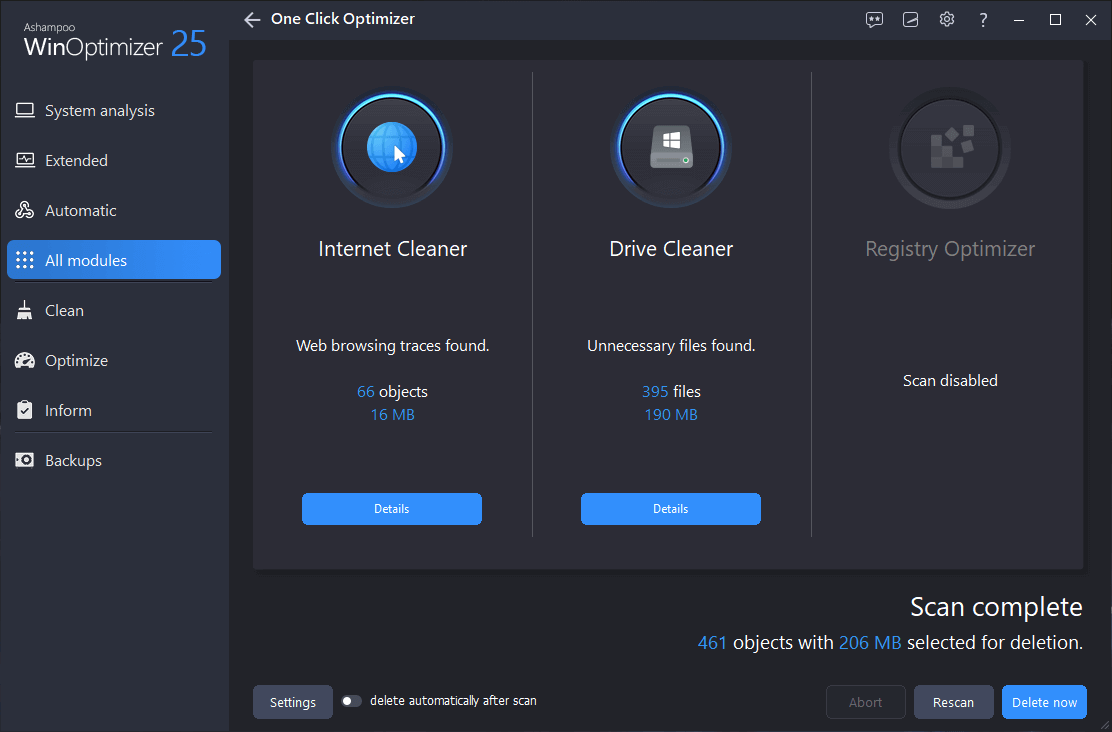The width and height of the screenshot is (1112, 732).
Task: Click the Scan disabled text
Action: (x=950, y=381)
